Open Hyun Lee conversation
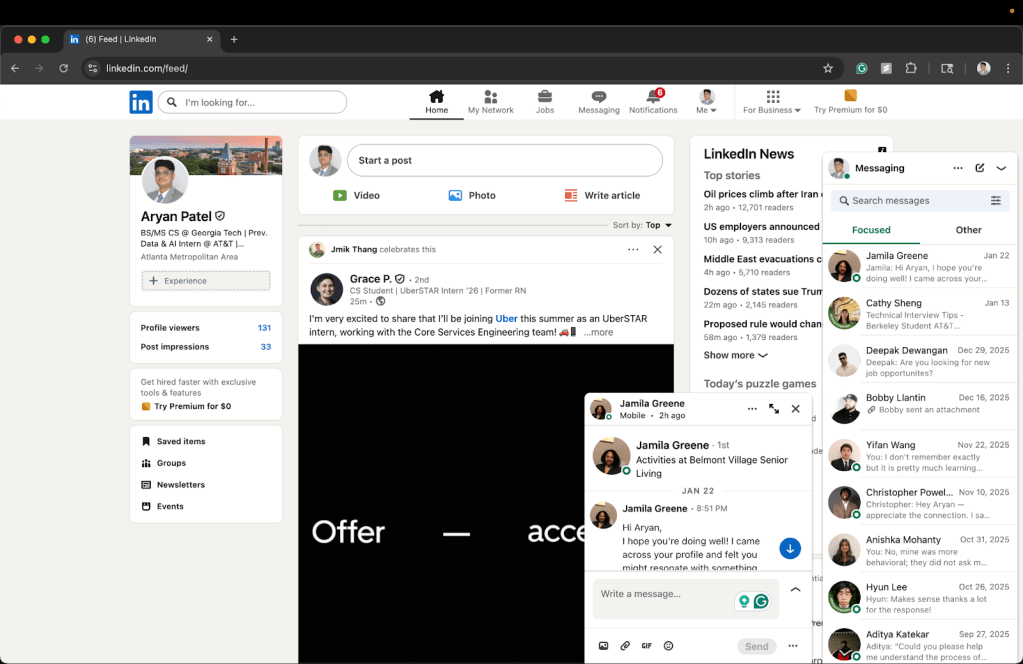Viewport: 1023px width, 664px height. coord(920,598)
